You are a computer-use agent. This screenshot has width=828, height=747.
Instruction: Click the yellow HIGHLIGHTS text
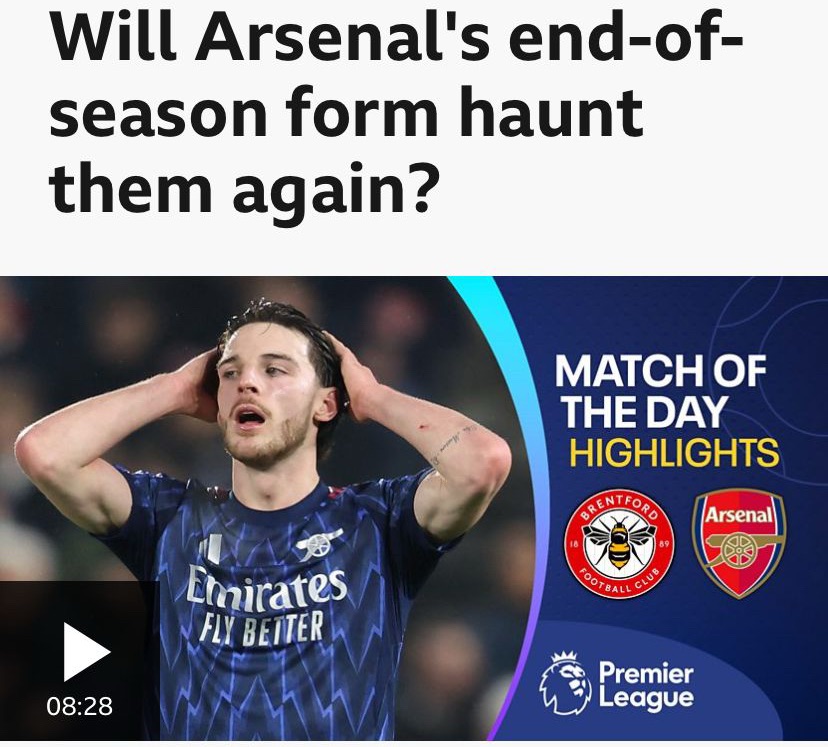pos(675,453)
